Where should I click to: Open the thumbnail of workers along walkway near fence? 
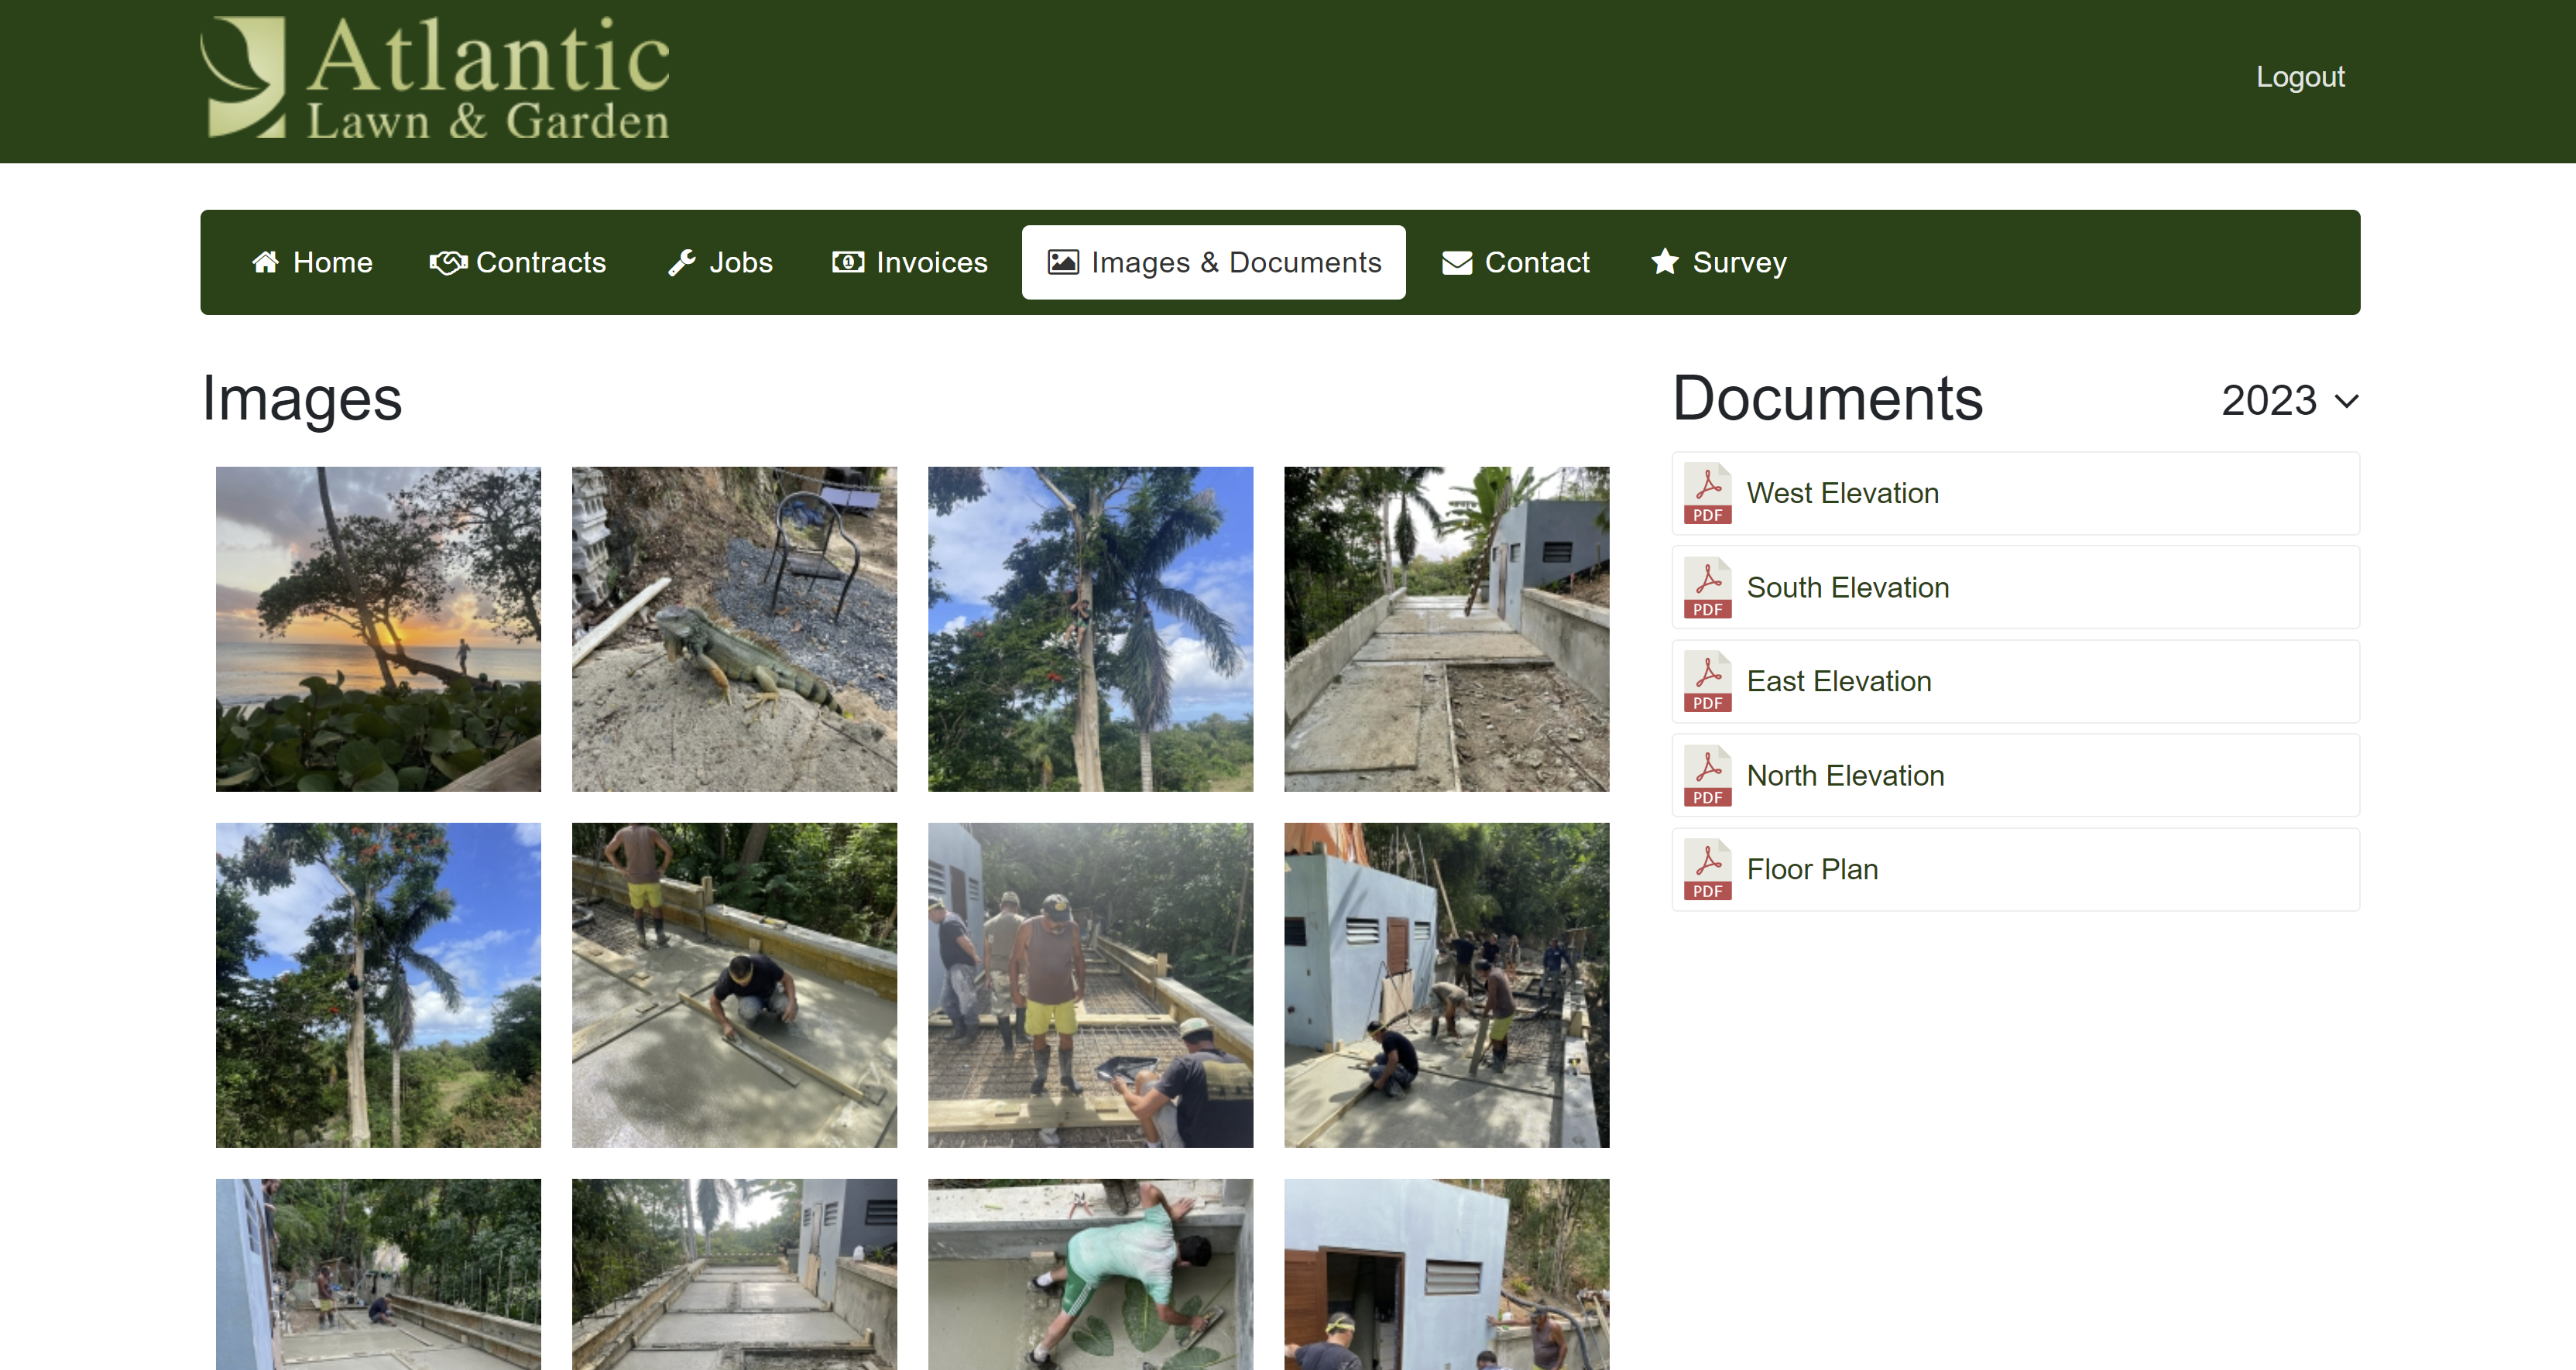378,1274
